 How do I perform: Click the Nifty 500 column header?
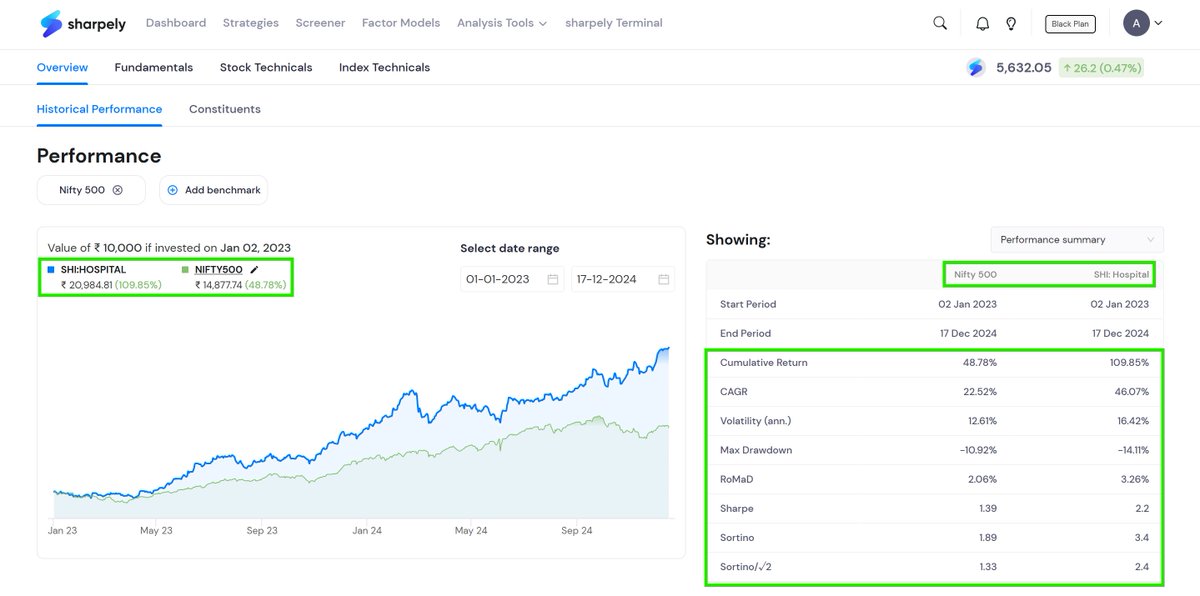coord(975,275)
